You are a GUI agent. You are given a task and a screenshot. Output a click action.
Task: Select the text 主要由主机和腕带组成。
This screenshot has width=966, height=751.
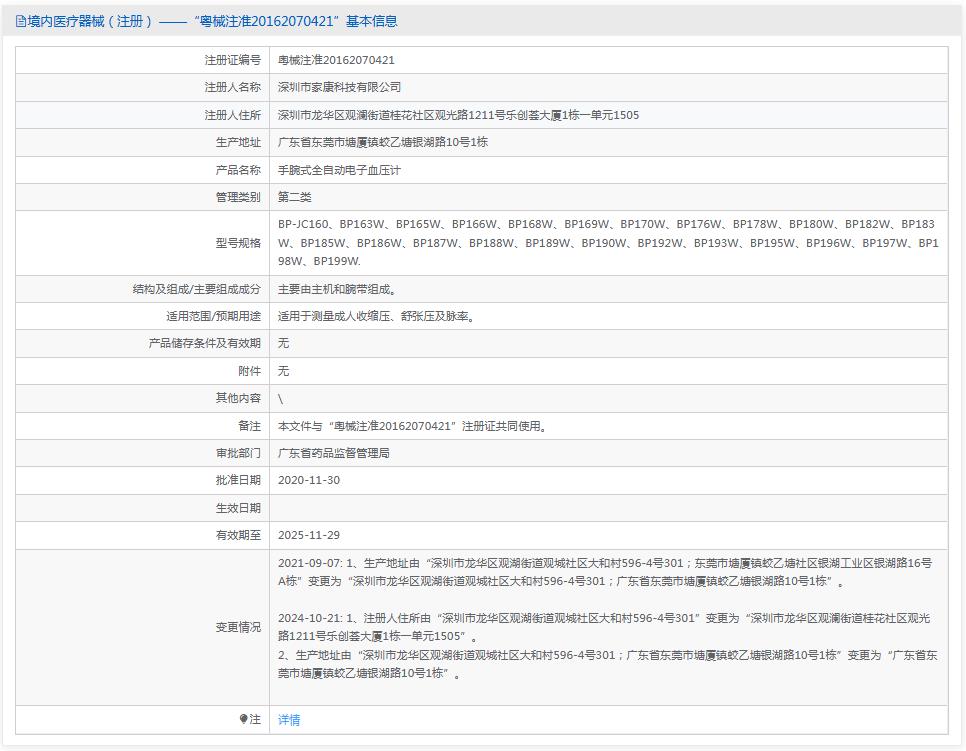point(337,289)
